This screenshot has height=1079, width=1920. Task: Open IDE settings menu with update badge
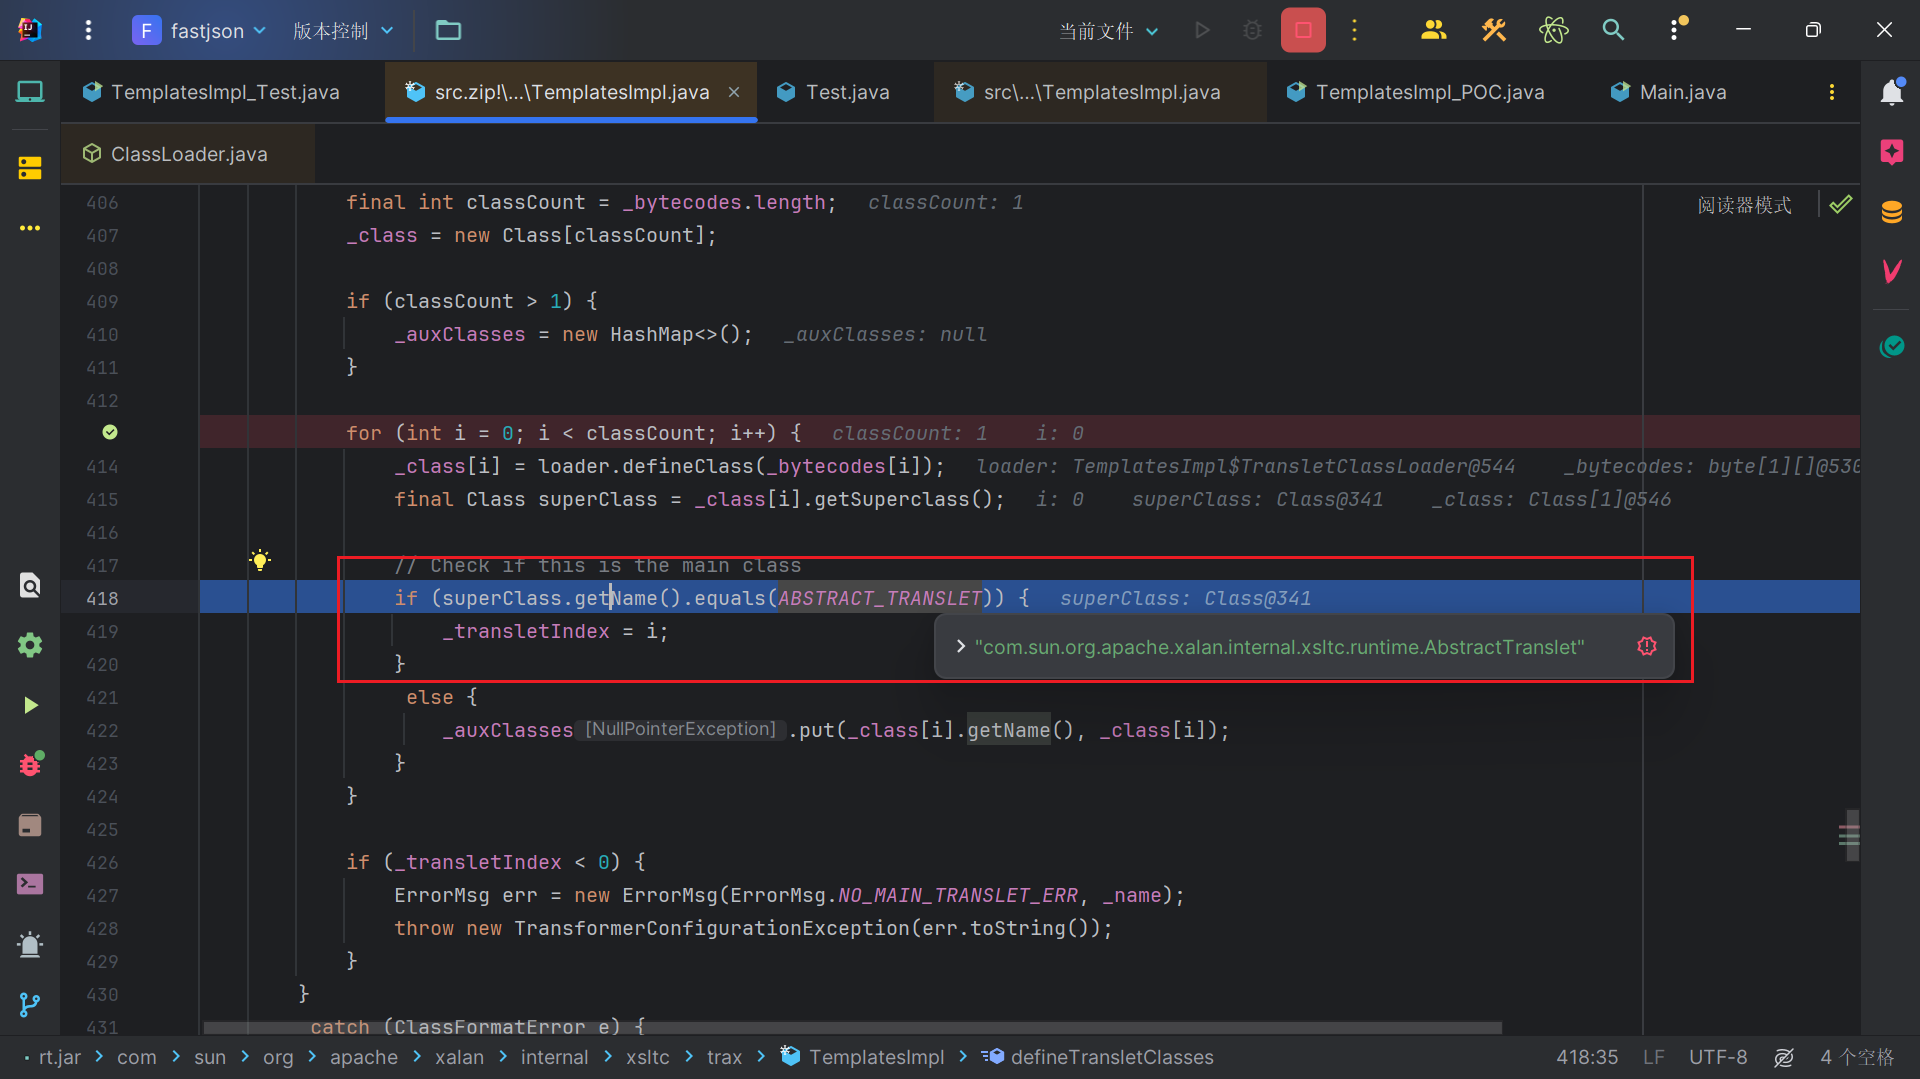[x=1676, y=29]
